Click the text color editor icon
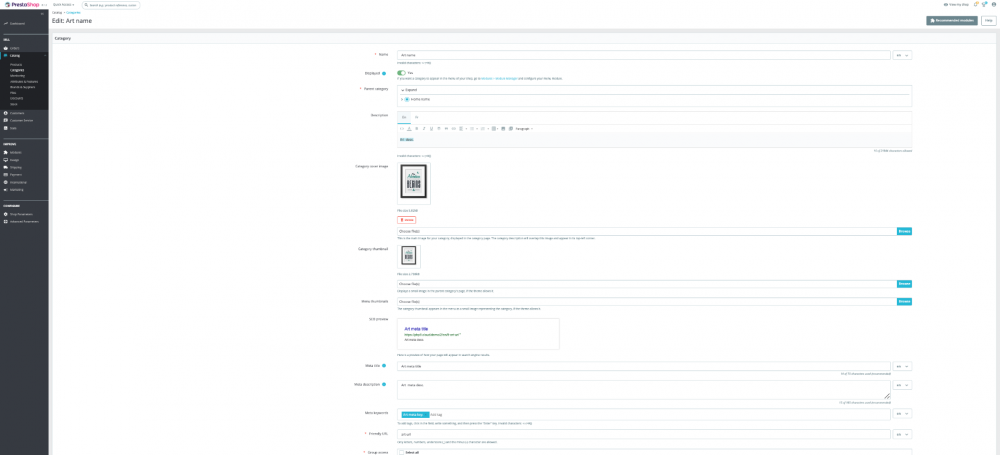1000x455 pixels. pos(409,128)
